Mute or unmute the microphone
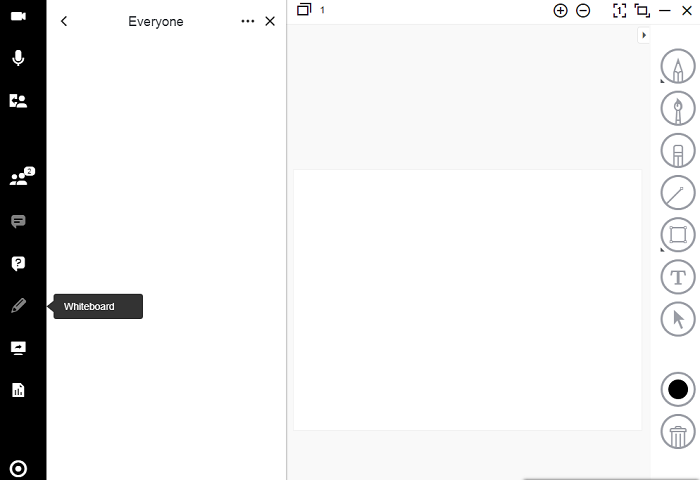Image resolution: width=700 pixels, height=480 pixels. [18, 58]
